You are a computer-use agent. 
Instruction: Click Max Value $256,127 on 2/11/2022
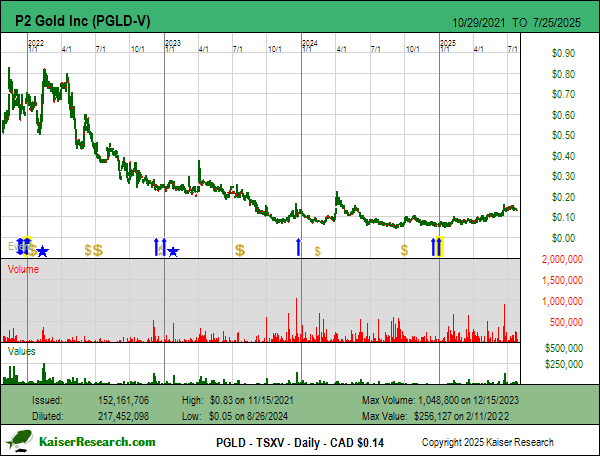(435, 416)
